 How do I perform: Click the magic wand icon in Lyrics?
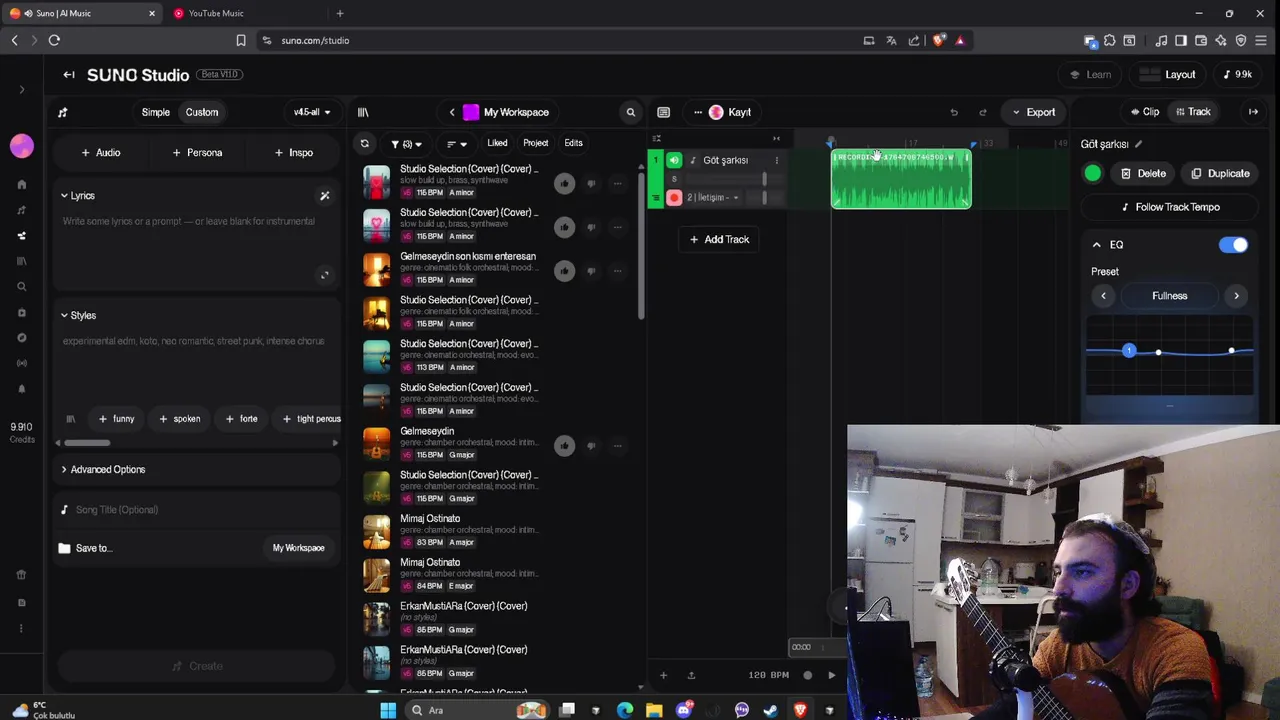pos(324,196)
